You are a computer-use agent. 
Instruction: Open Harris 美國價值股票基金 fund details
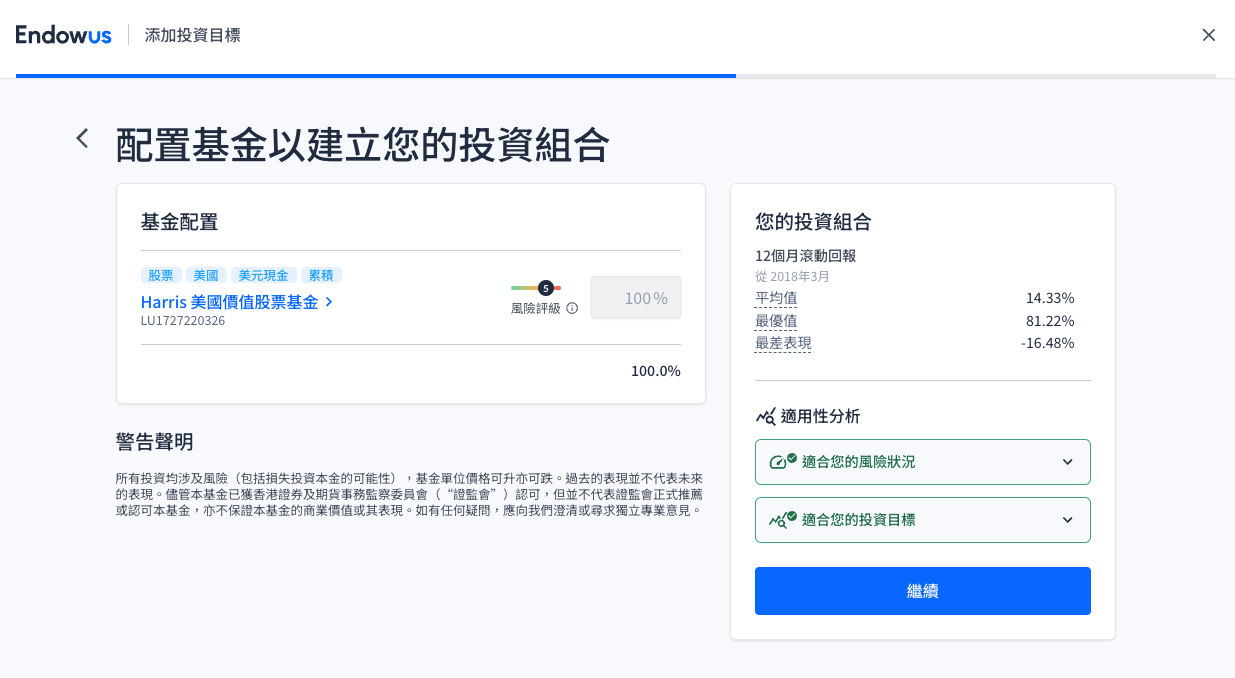pos(229,302)
